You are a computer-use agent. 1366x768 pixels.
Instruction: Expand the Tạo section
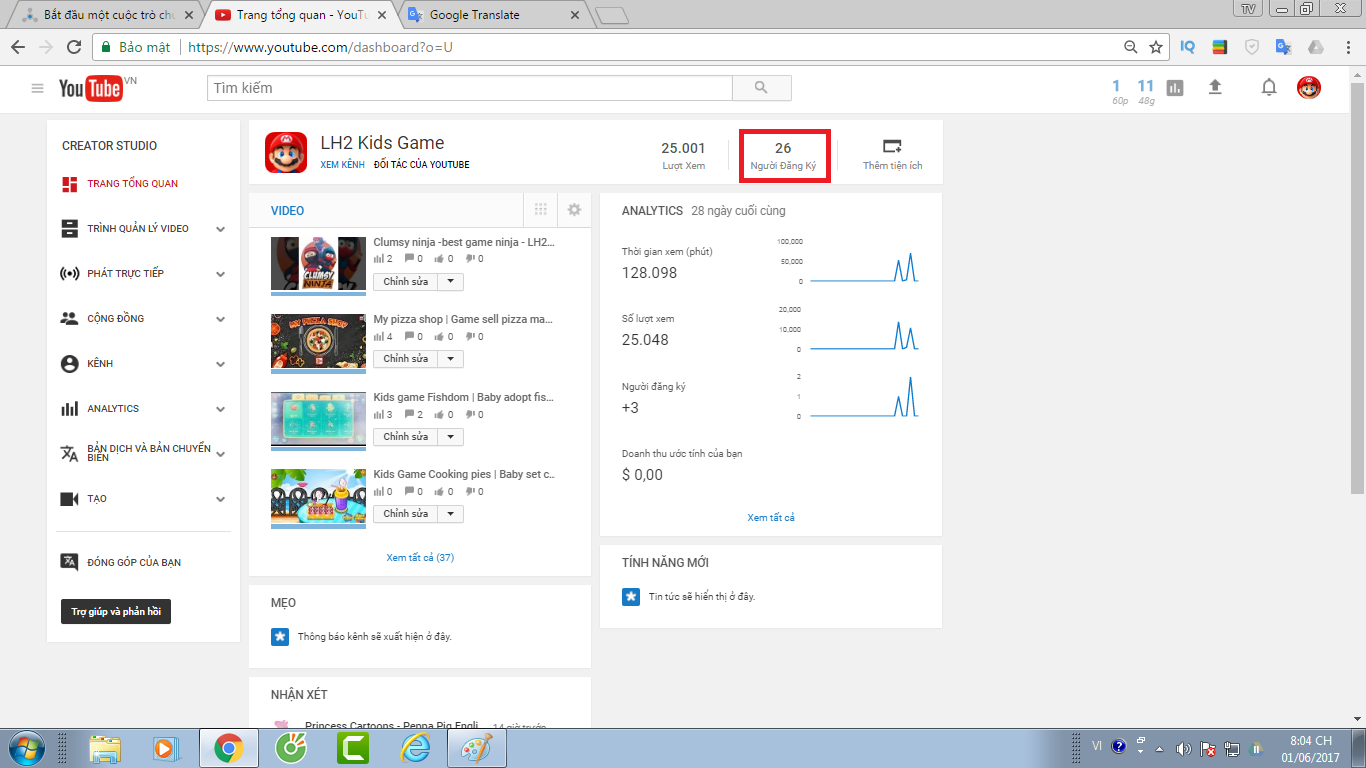pos(220,499)
